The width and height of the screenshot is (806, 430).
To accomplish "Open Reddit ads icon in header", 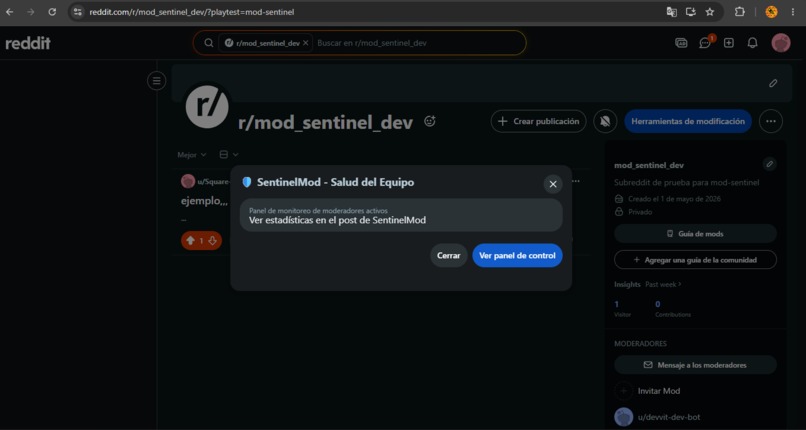I will [x=681, y=43].
